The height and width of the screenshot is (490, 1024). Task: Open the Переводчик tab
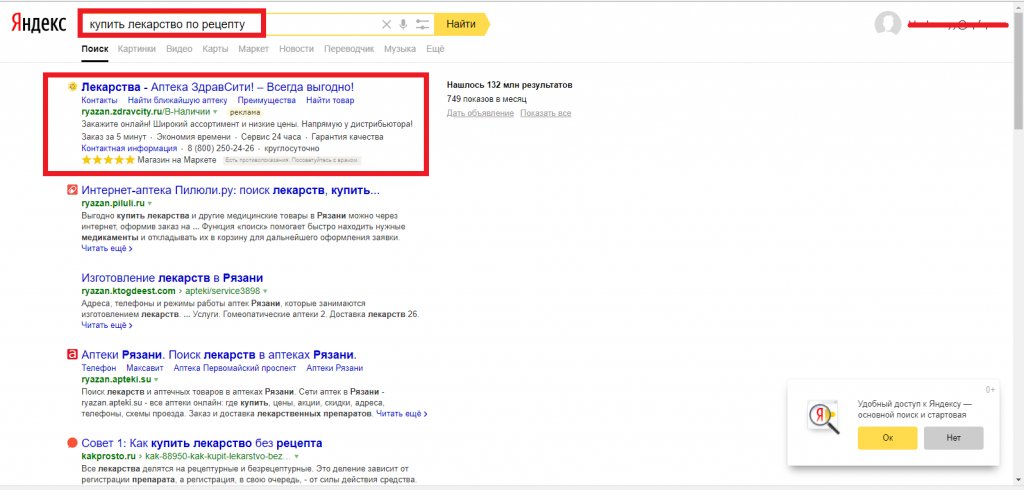tap(349, 48)
